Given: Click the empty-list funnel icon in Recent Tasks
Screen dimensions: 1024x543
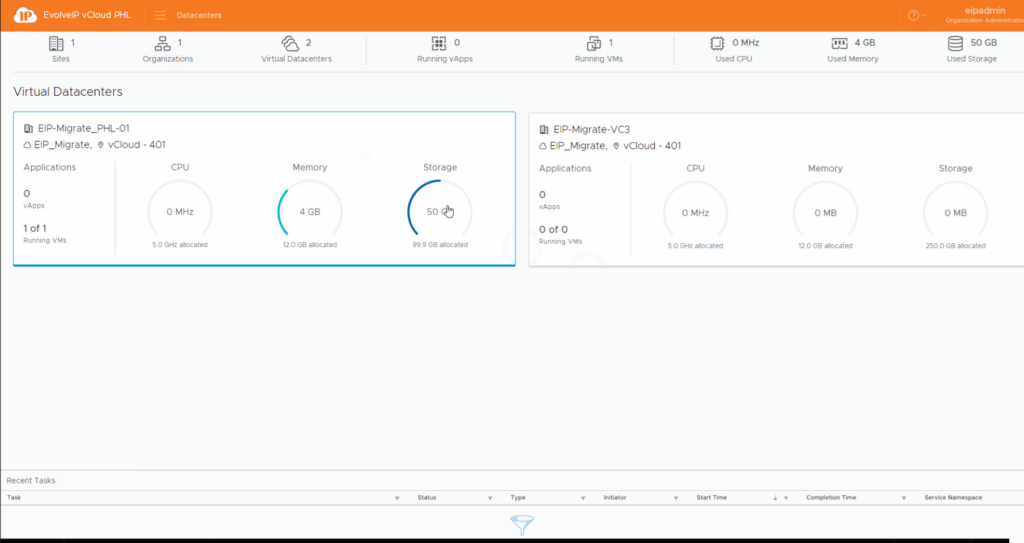Looking at the screenshot, I should [x=522, y=525].
